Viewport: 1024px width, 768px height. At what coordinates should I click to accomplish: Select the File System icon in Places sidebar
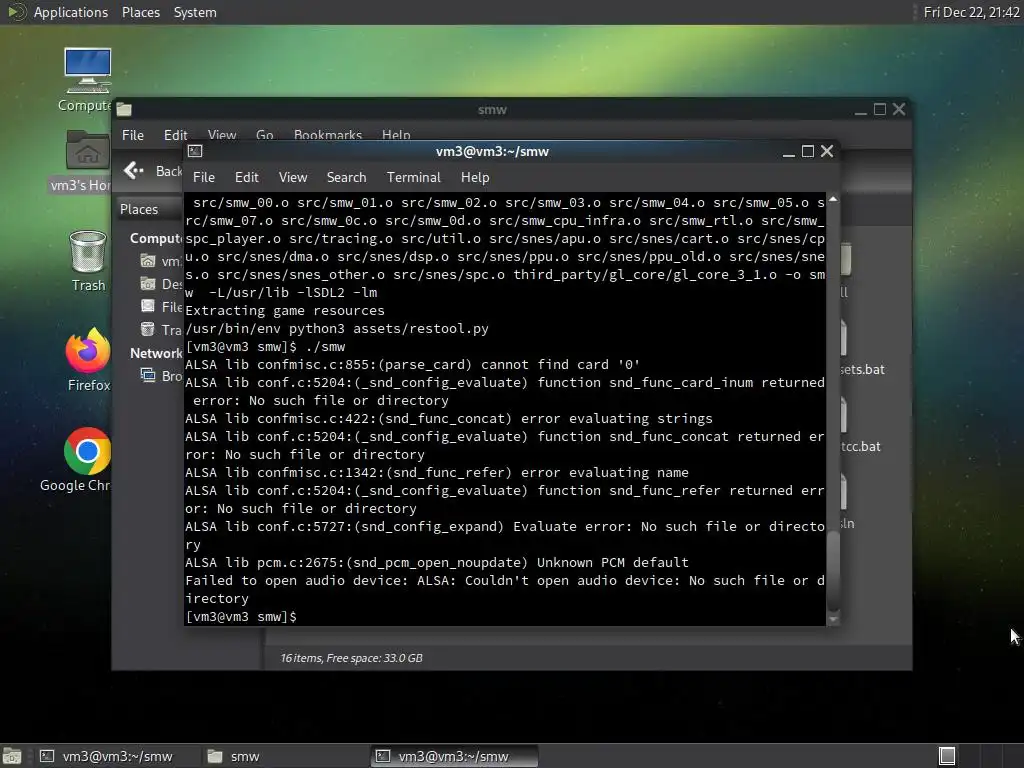coord(148,306)
